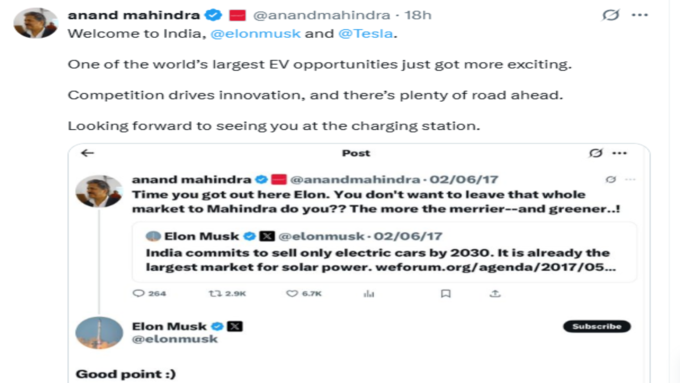Open anand mahindra's profile picture at top

(36, 23)
